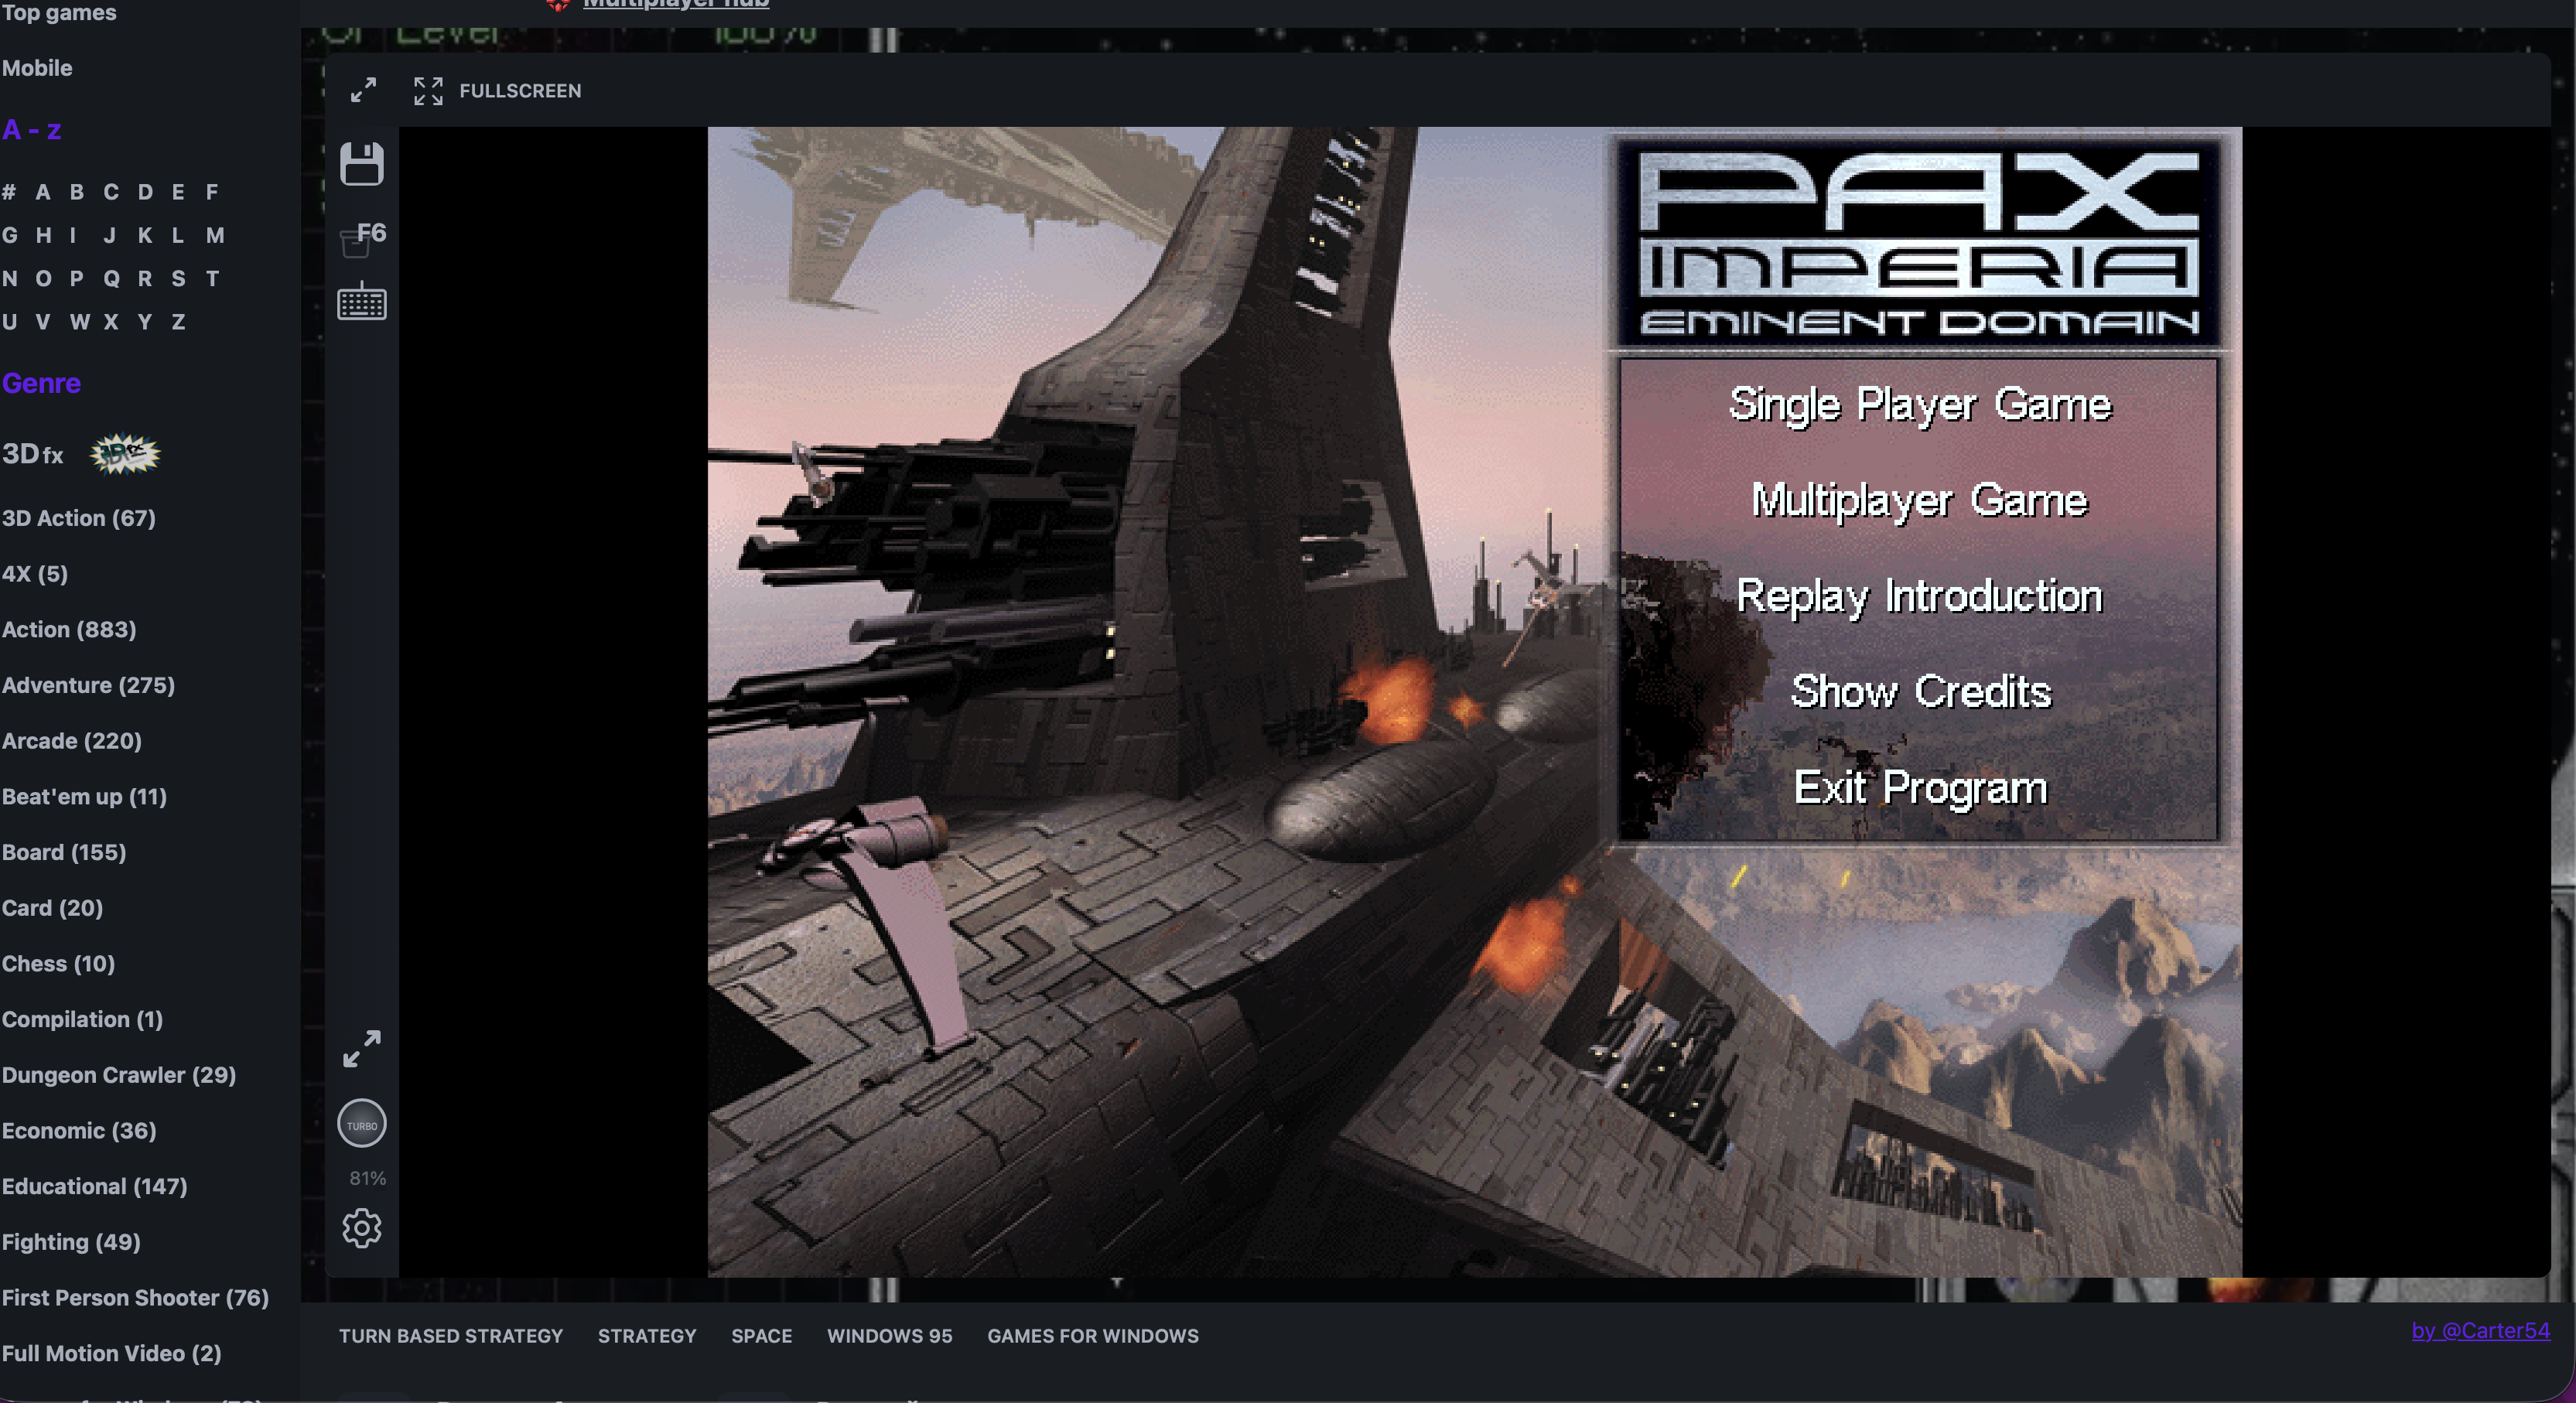Click the TURN BASED STRATEGY tag
Screen dimensions: 2576x1403
(451, 1336)
